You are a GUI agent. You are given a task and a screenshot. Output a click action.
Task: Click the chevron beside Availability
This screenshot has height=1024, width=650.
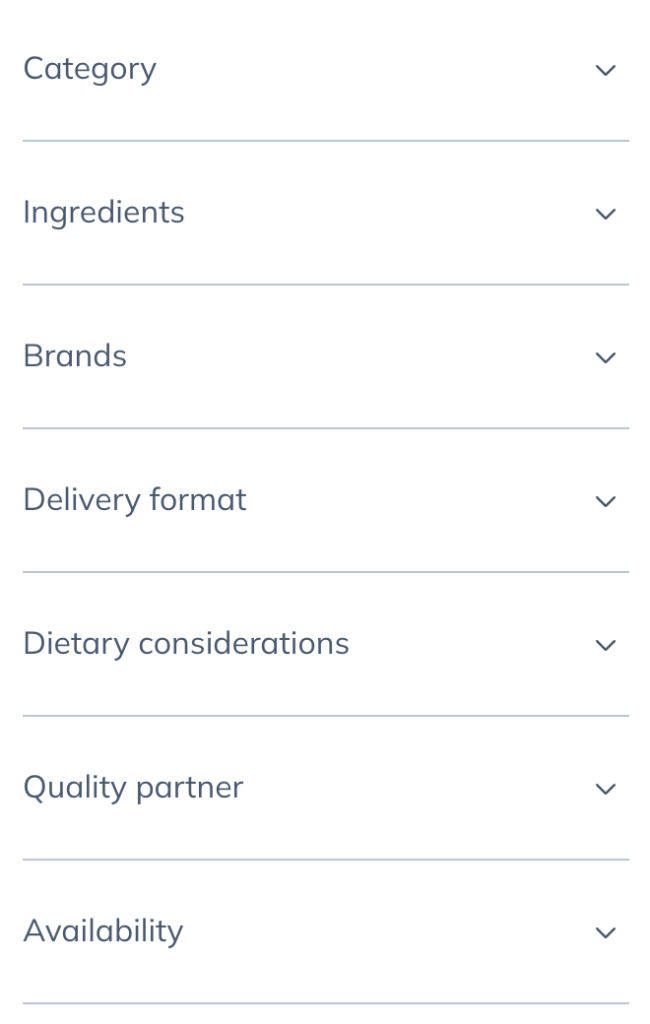click(604, 932)
